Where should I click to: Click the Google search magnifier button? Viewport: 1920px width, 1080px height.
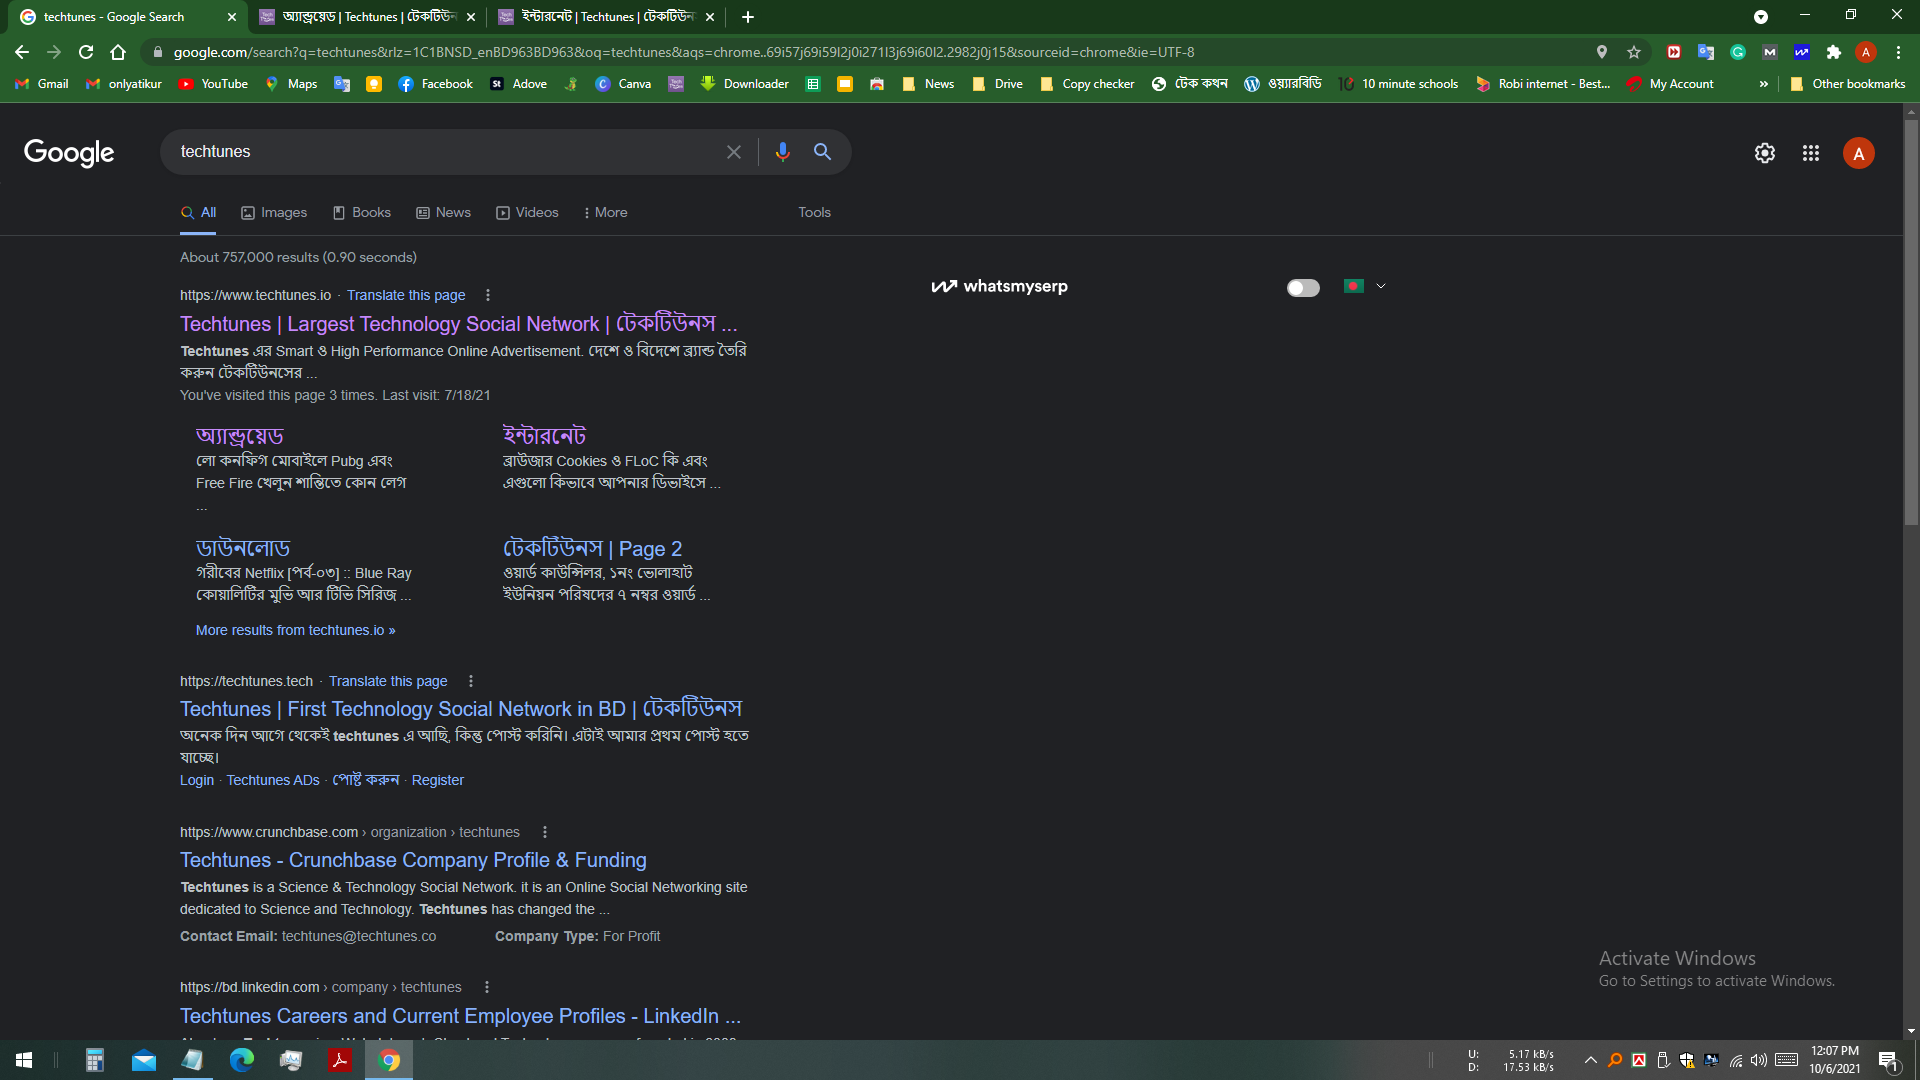point(822,151)
